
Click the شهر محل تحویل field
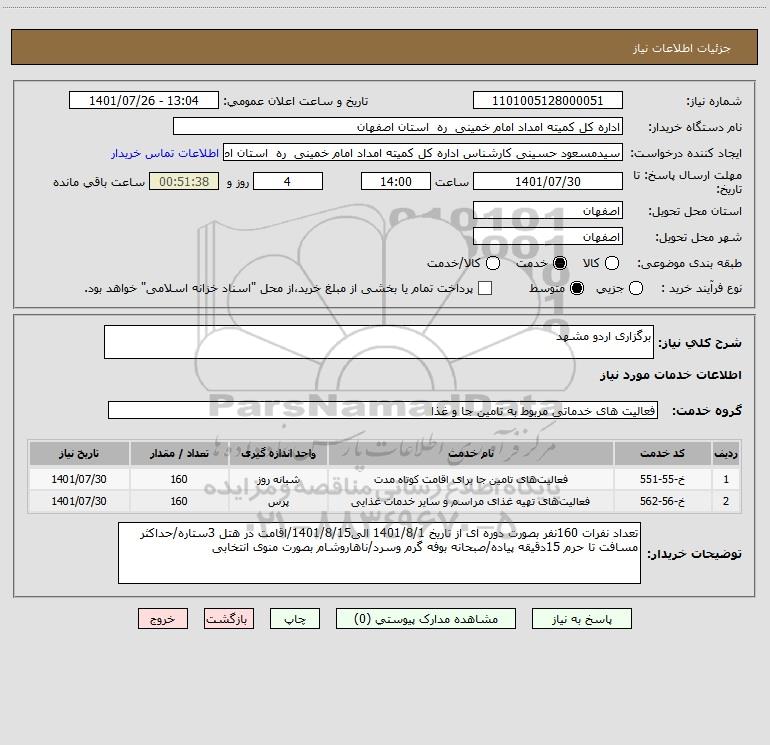point(548,237)
